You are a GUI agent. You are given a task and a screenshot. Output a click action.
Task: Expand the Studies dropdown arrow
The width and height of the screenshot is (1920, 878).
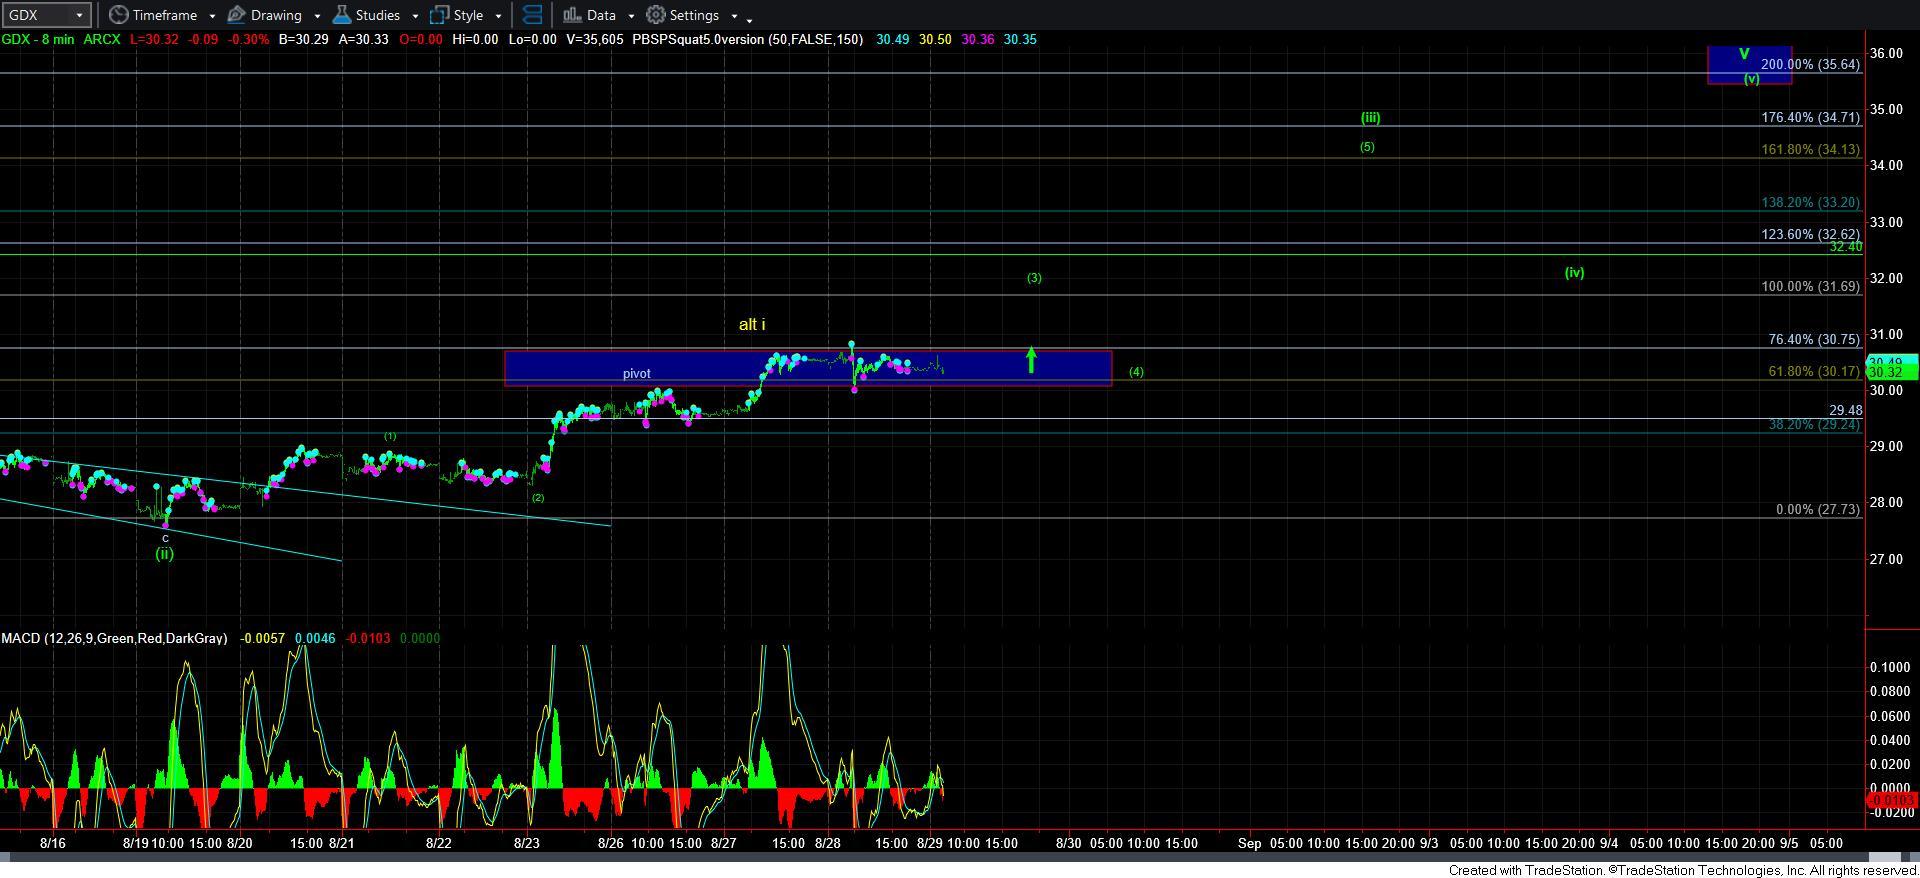click(x=415, y=16)
